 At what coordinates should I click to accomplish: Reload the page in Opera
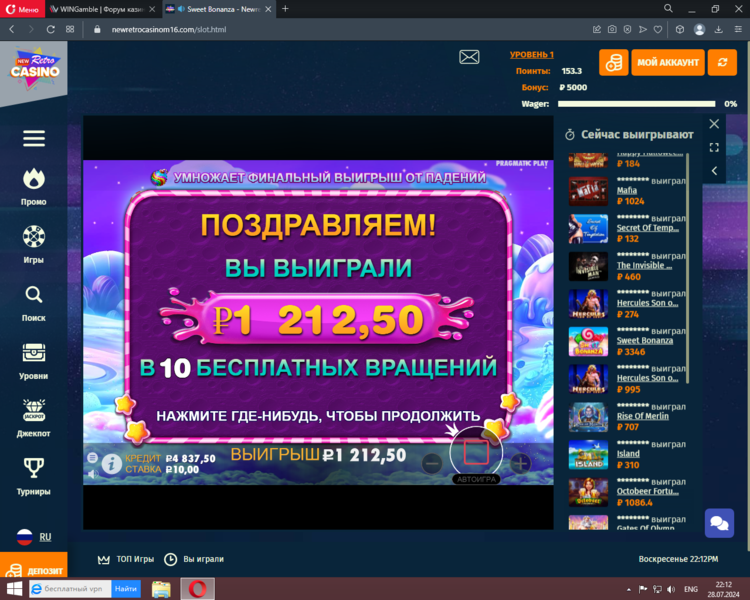pyautogui.click(x=50, y=29)
